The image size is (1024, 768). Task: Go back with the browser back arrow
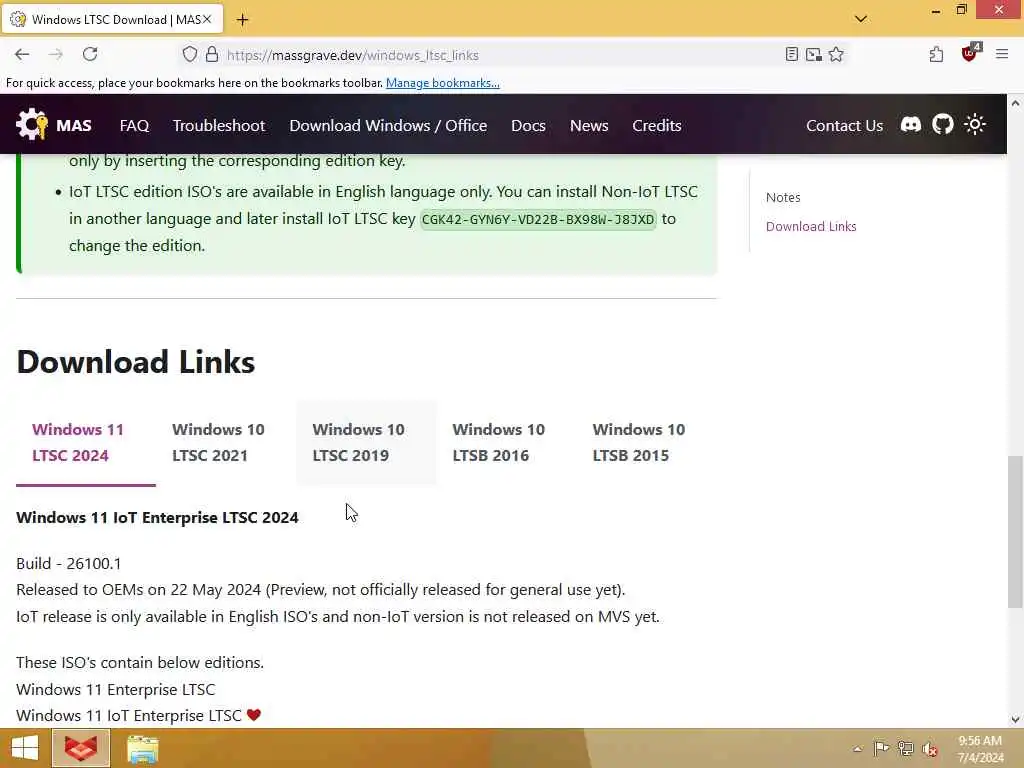point(22,55)
